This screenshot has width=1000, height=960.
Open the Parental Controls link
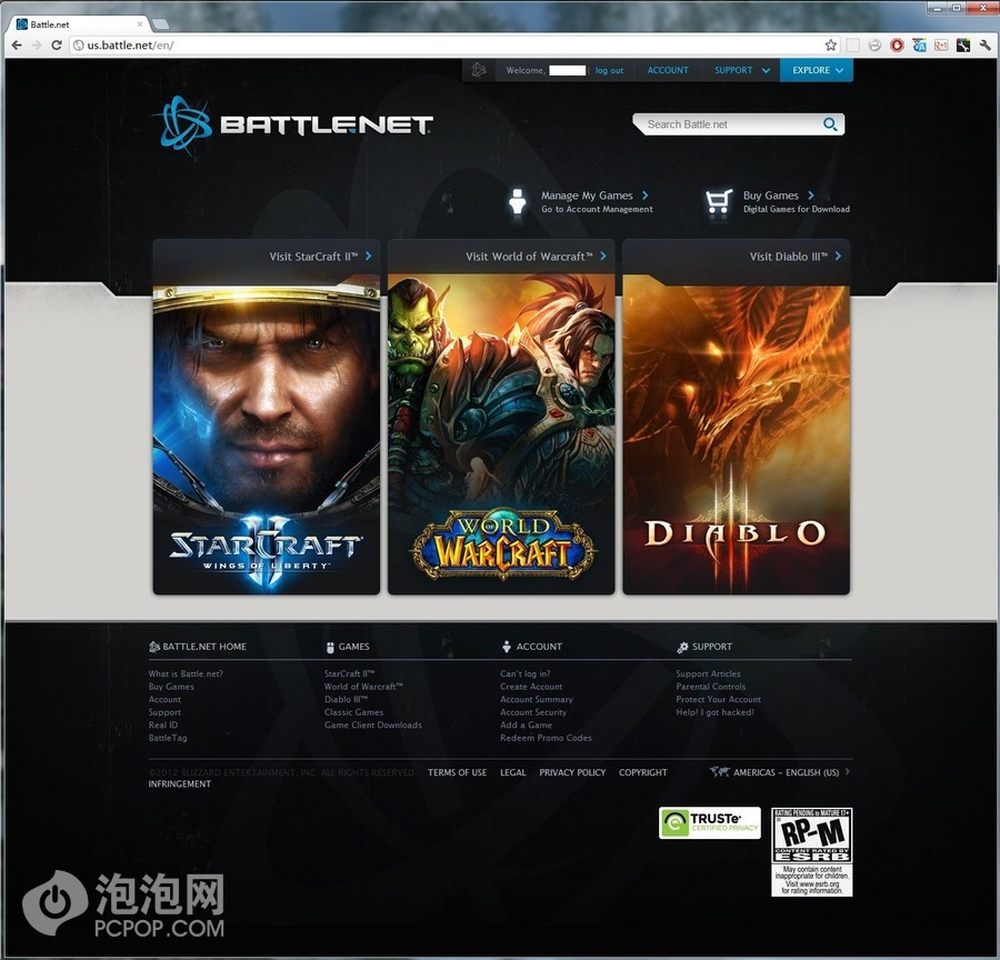click(710, 686)
